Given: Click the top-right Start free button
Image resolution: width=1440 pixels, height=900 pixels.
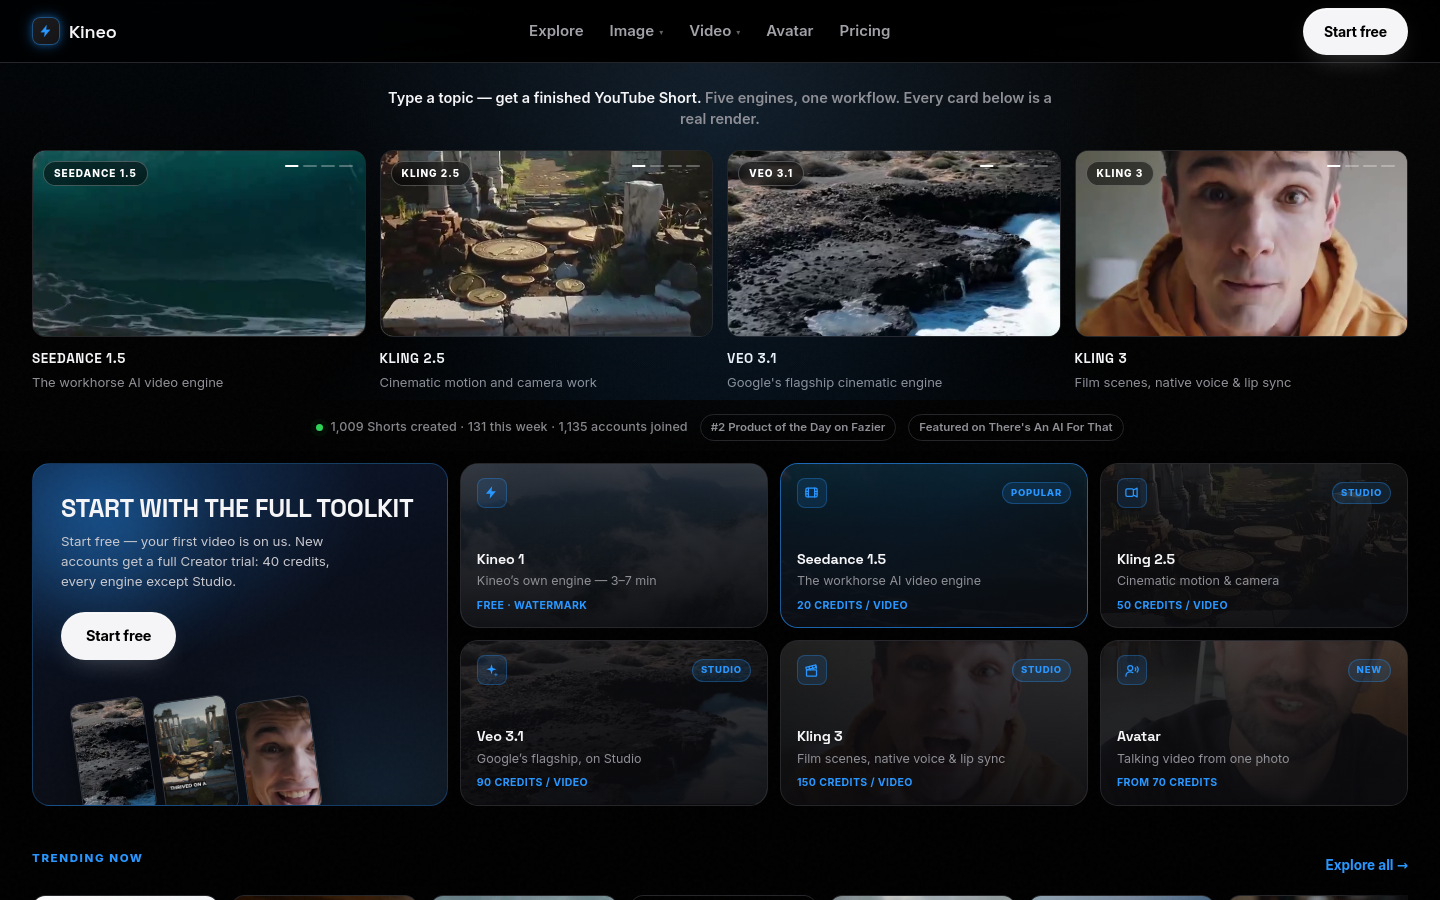Looking at the screenshot, I should point(1355,32).
